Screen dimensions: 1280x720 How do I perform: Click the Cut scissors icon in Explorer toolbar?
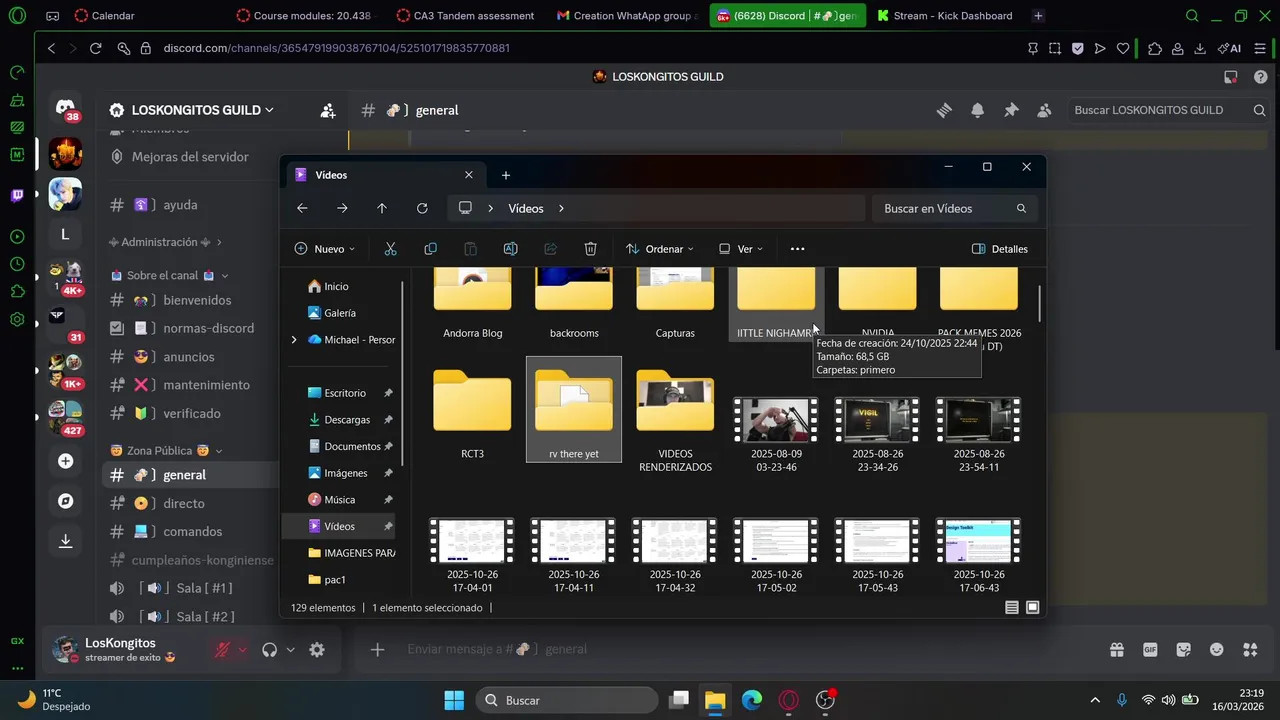[x=390, y=249]
